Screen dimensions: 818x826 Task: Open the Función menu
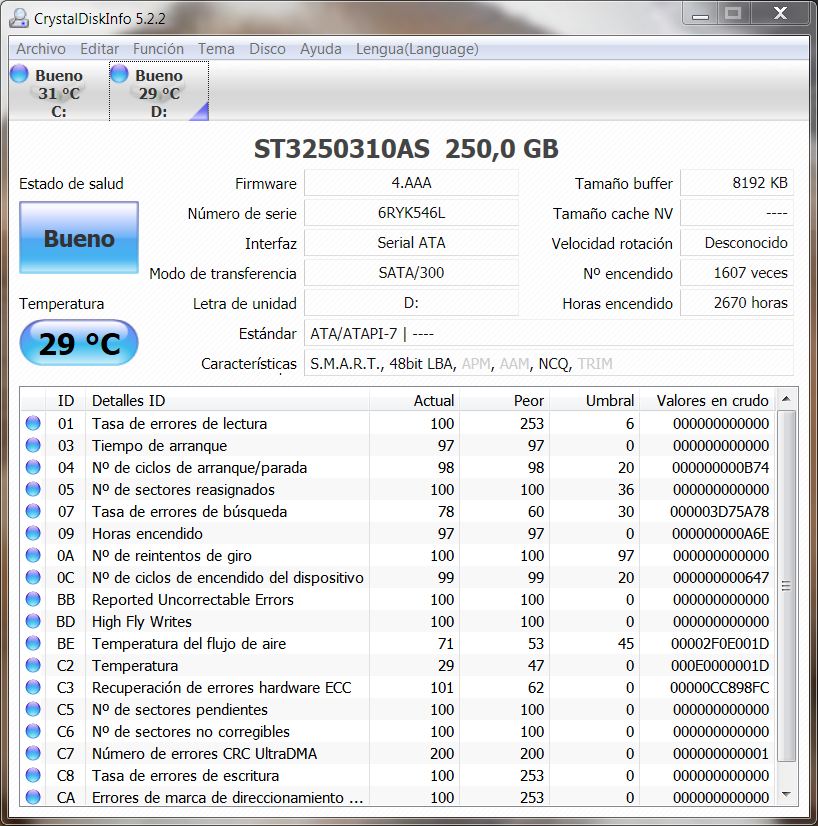click(x=158, y=49)
